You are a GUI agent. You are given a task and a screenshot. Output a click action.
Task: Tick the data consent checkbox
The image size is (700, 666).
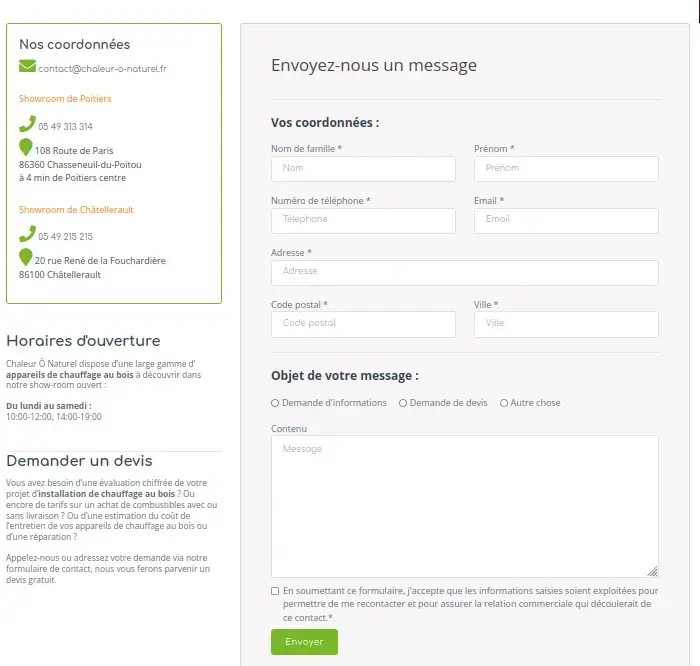pos(275,591)
